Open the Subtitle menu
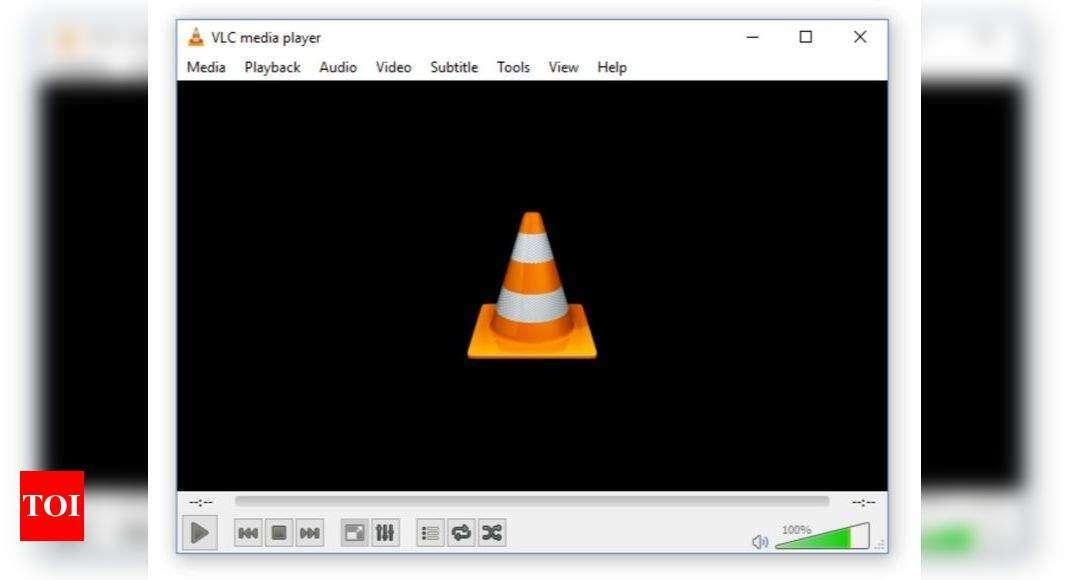 [454, 67]
